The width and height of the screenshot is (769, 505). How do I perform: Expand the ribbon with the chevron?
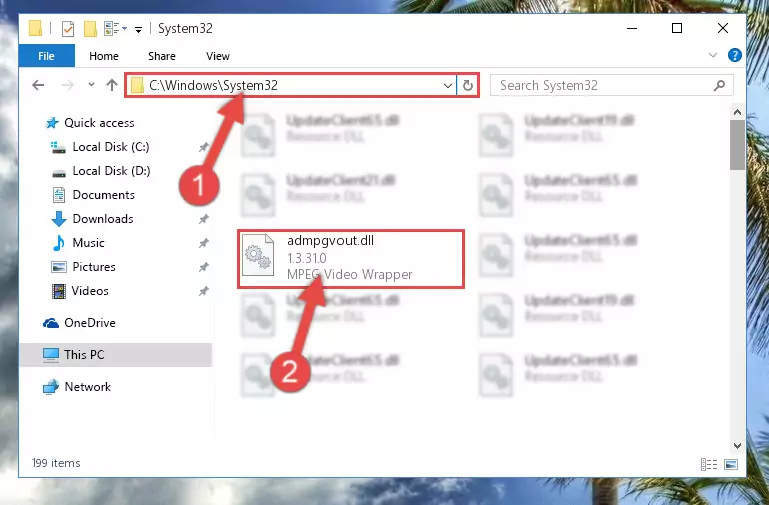pyautogui.click(x=713, y=55)
